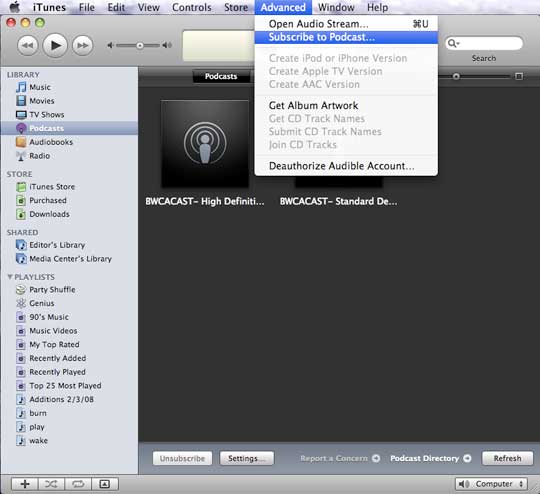Click the search field

coord(484,43)
